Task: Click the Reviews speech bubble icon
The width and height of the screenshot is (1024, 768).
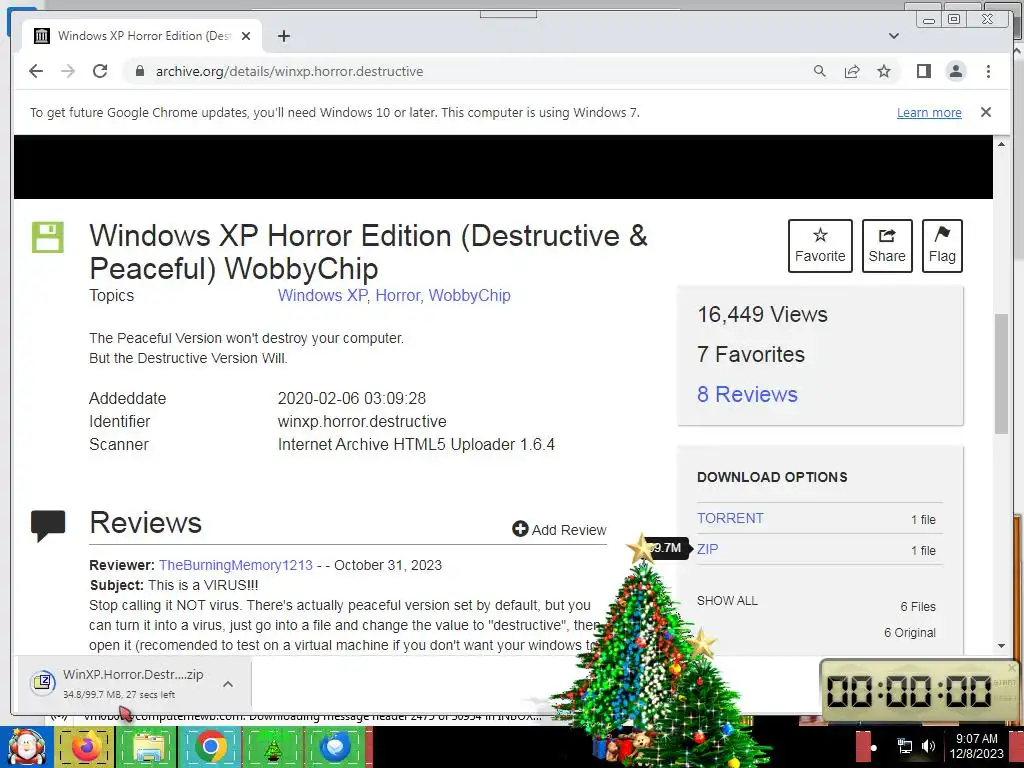Action: click(48, 525)
